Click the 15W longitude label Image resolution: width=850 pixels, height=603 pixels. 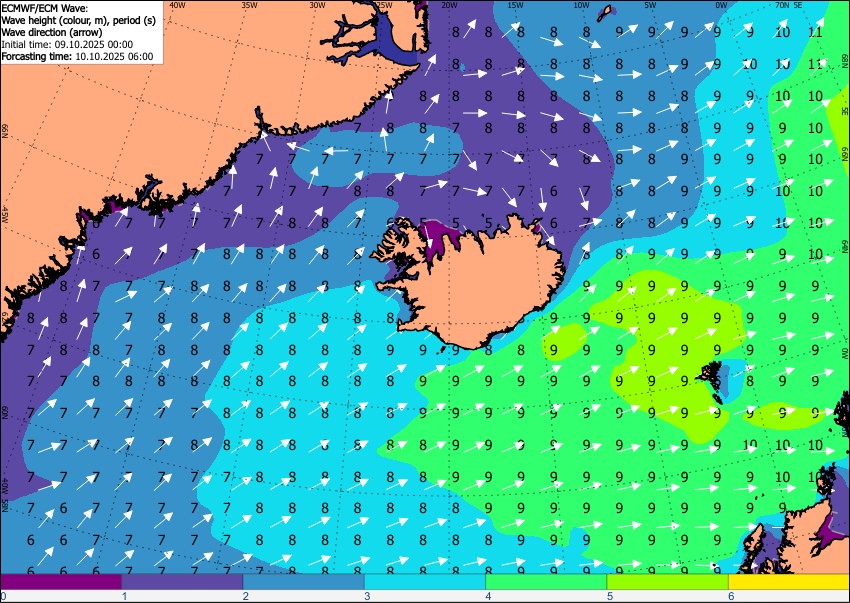515,5
